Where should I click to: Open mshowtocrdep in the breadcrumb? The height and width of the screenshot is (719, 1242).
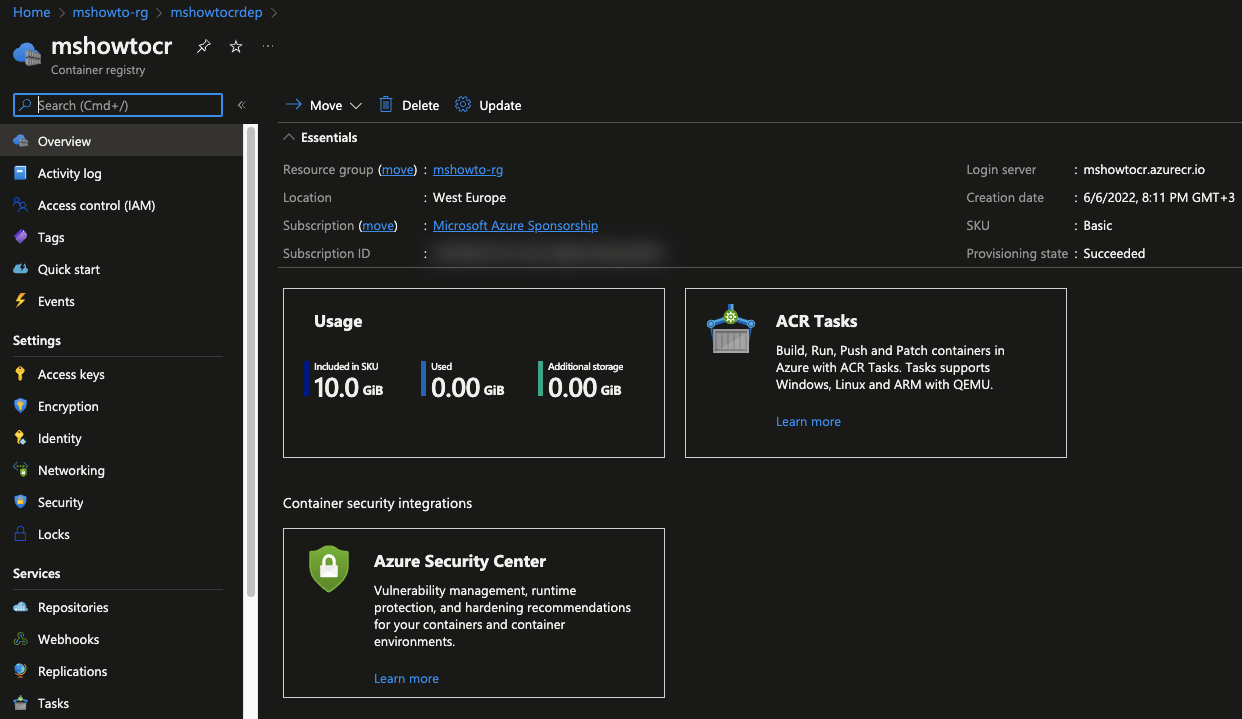click(x=217, y=12)
